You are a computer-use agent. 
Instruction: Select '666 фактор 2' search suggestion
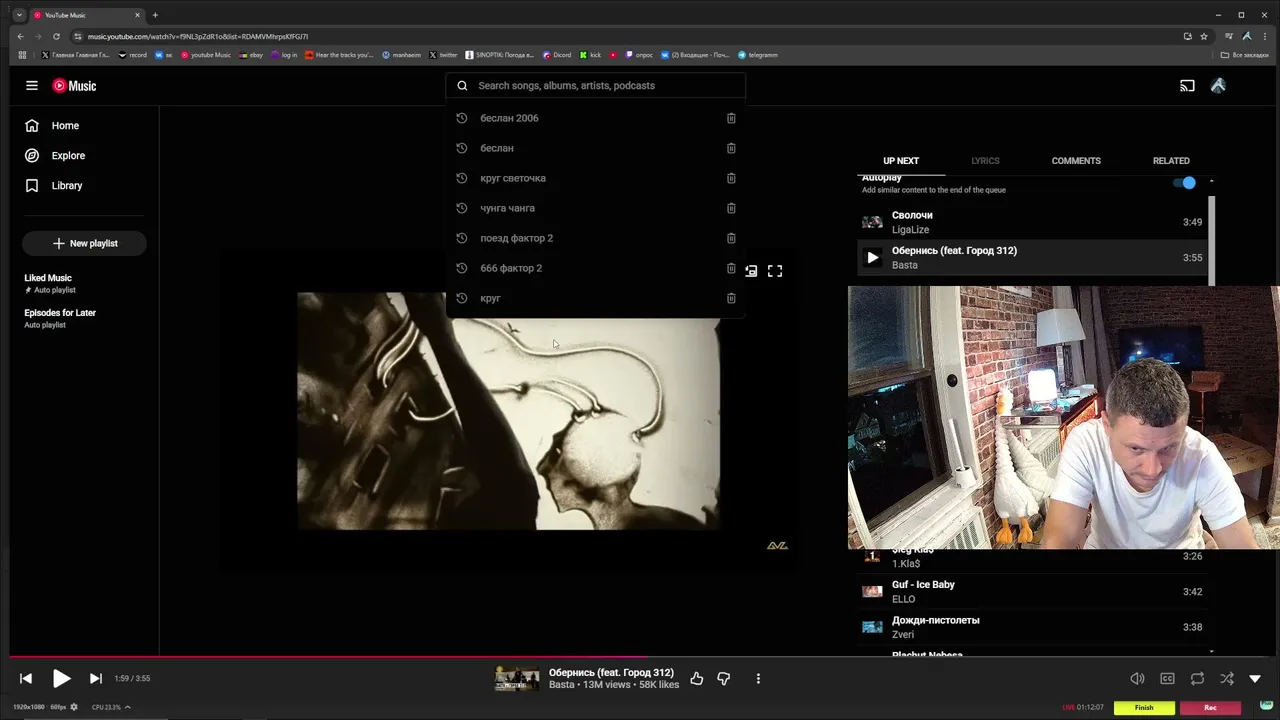click(511, 268)
